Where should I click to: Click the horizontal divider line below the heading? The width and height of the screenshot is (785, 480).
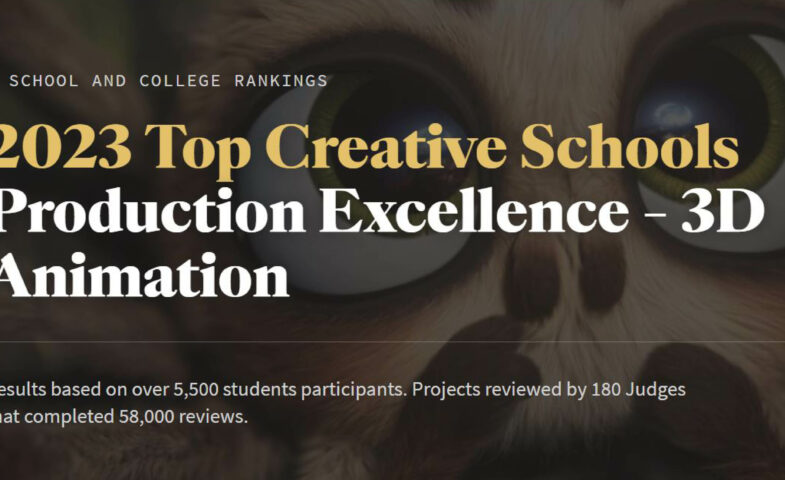[x=392, y=341]
